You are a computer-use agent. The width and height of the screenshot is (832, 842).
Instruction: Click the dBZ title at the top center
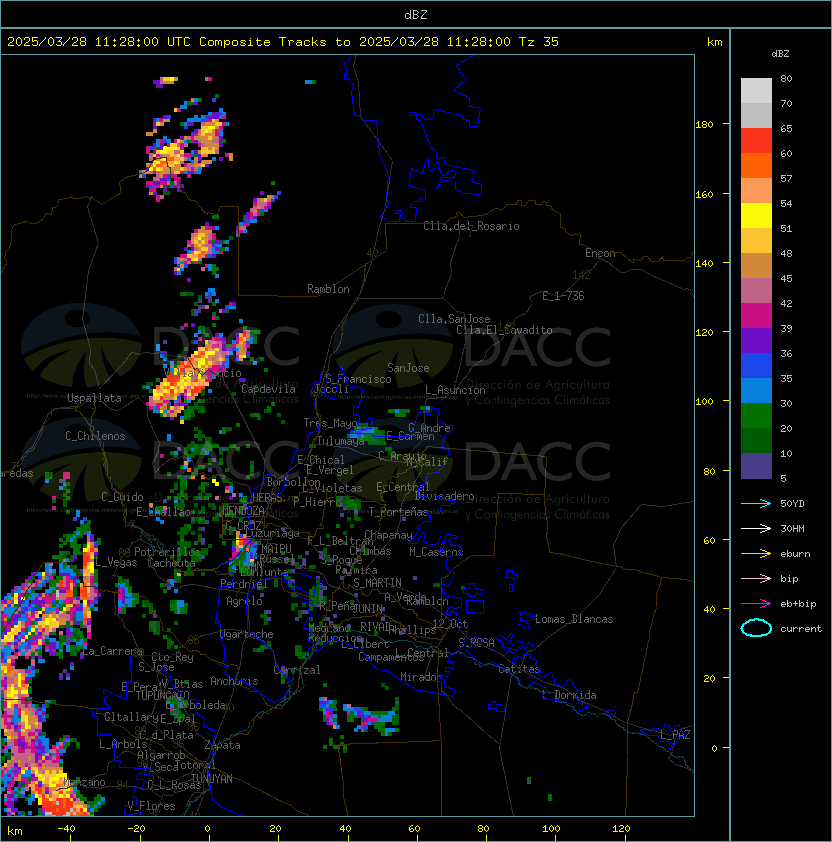pos(416,15)
